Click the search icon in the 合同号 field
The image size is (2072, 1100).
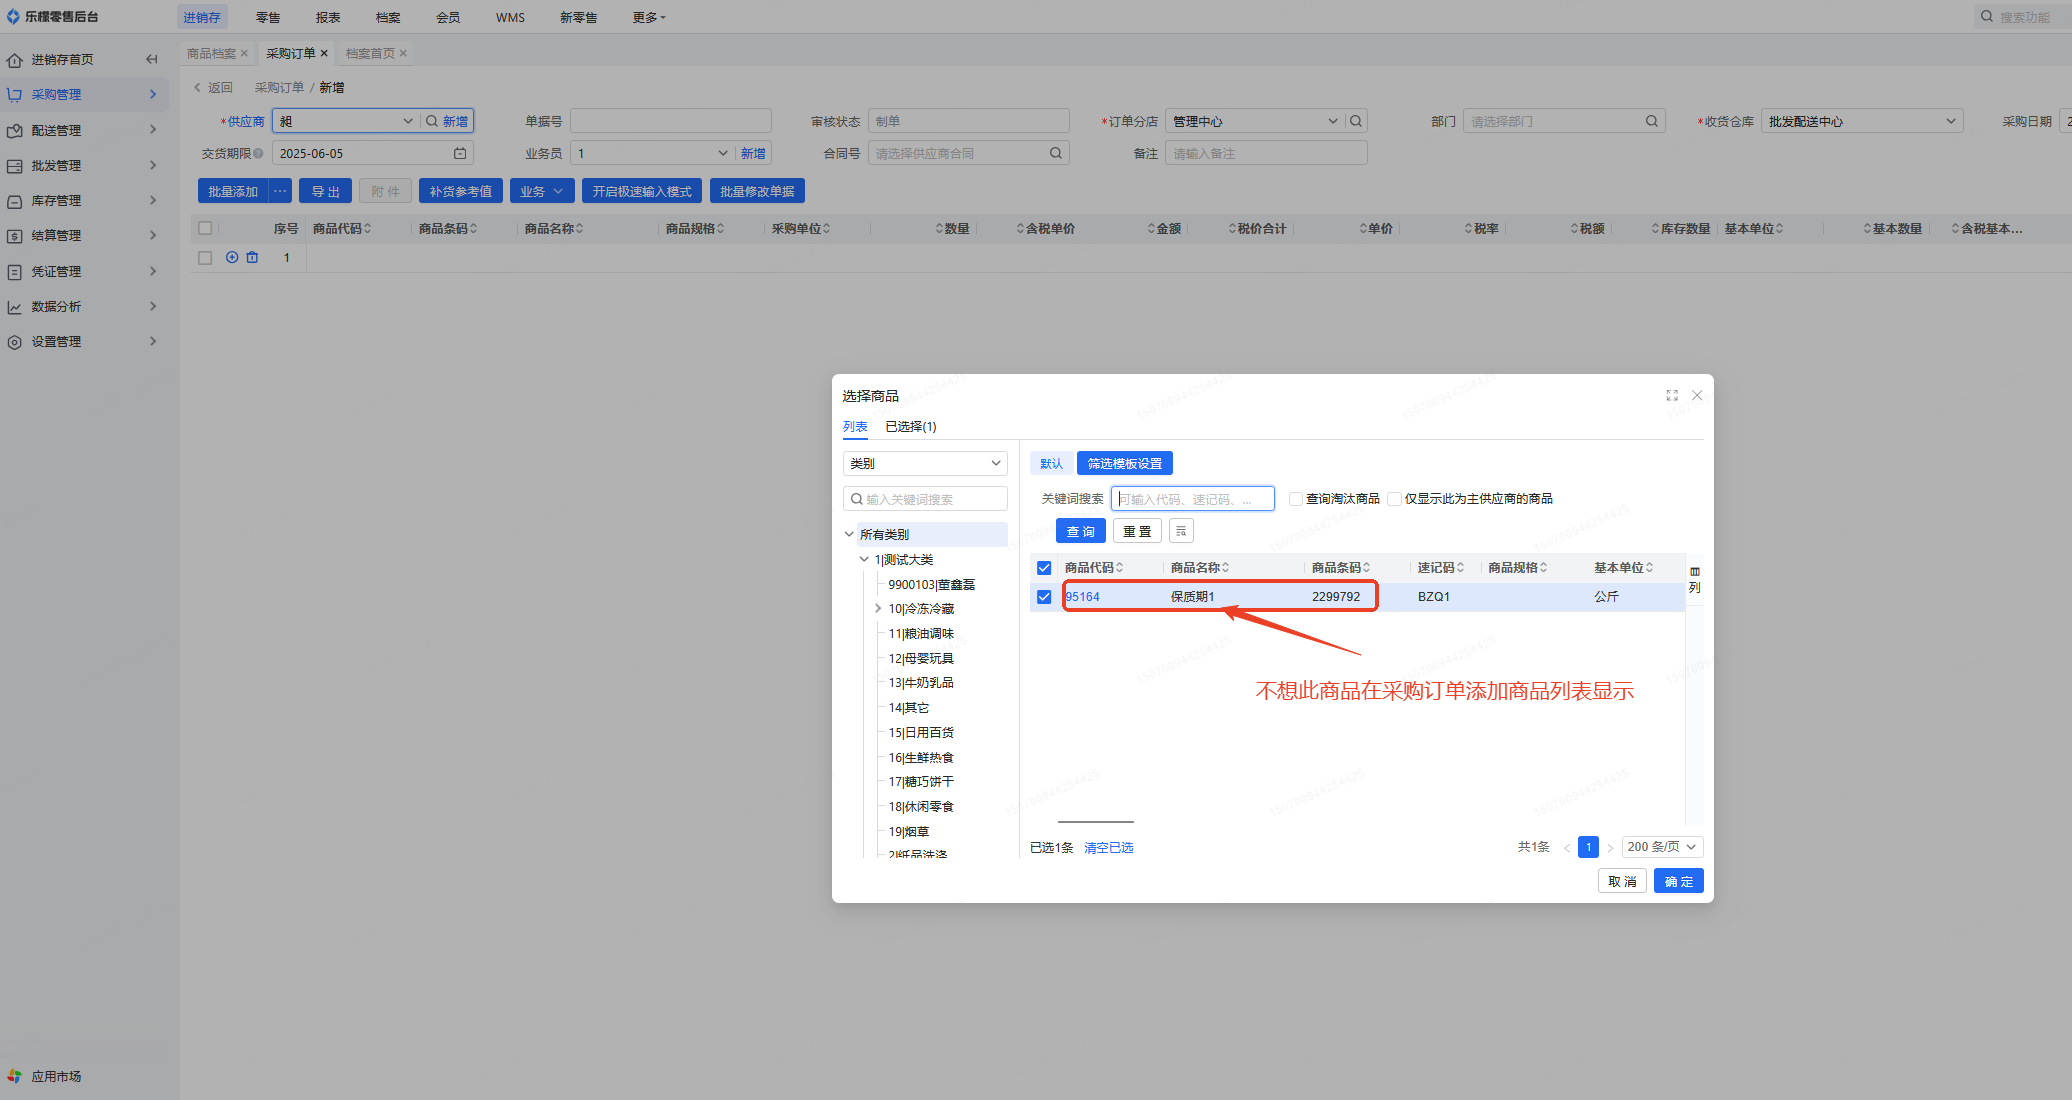point(1056,153)
